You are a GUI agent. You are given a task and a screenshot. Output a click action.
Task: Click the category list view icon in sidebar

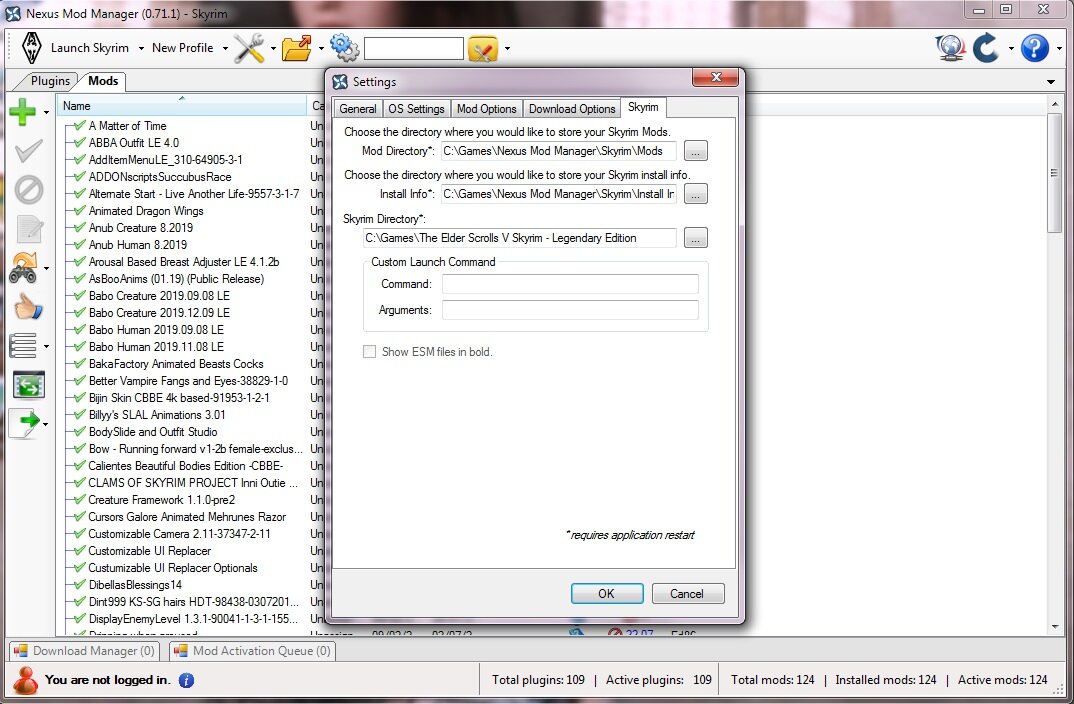(x=23, y=346)
